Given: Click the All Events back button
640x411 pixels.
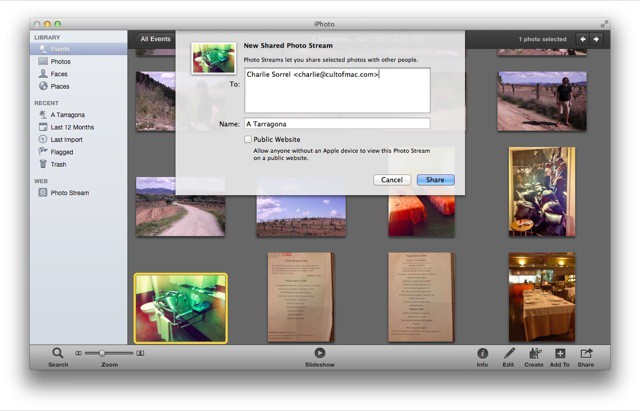Looking at the screenshot, I should (x=155, y=39).
